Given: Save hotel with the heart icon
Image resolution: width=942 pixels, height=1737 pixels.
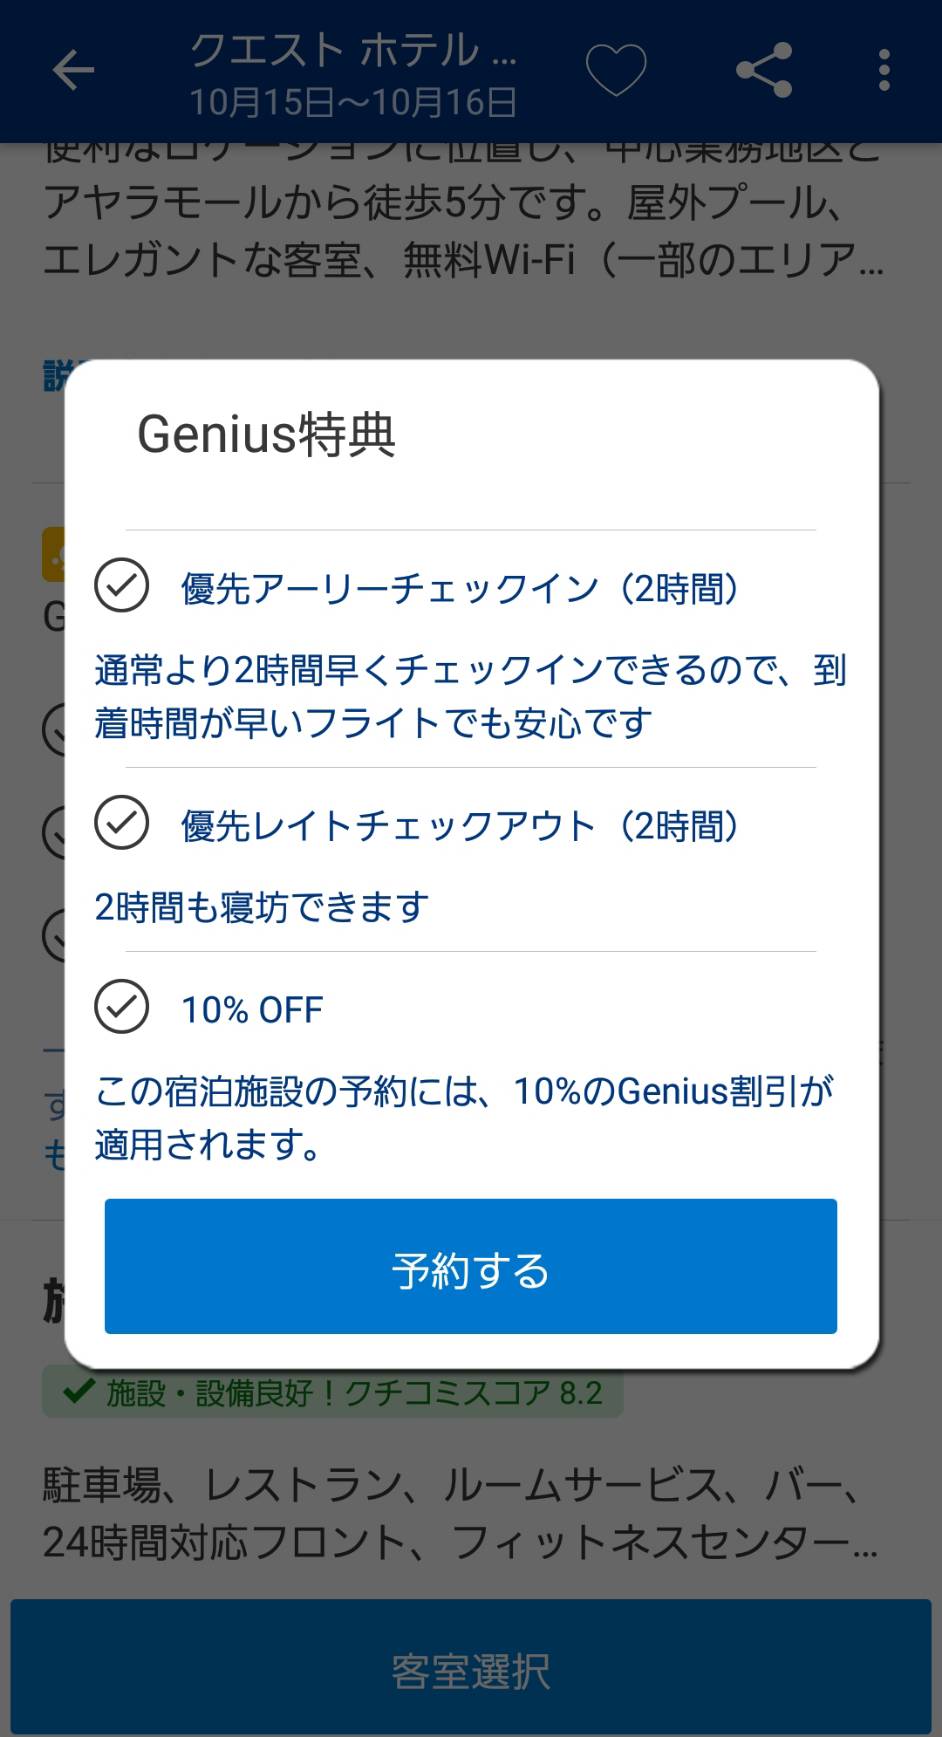Looking at the screenshot, I should (615, 71).
